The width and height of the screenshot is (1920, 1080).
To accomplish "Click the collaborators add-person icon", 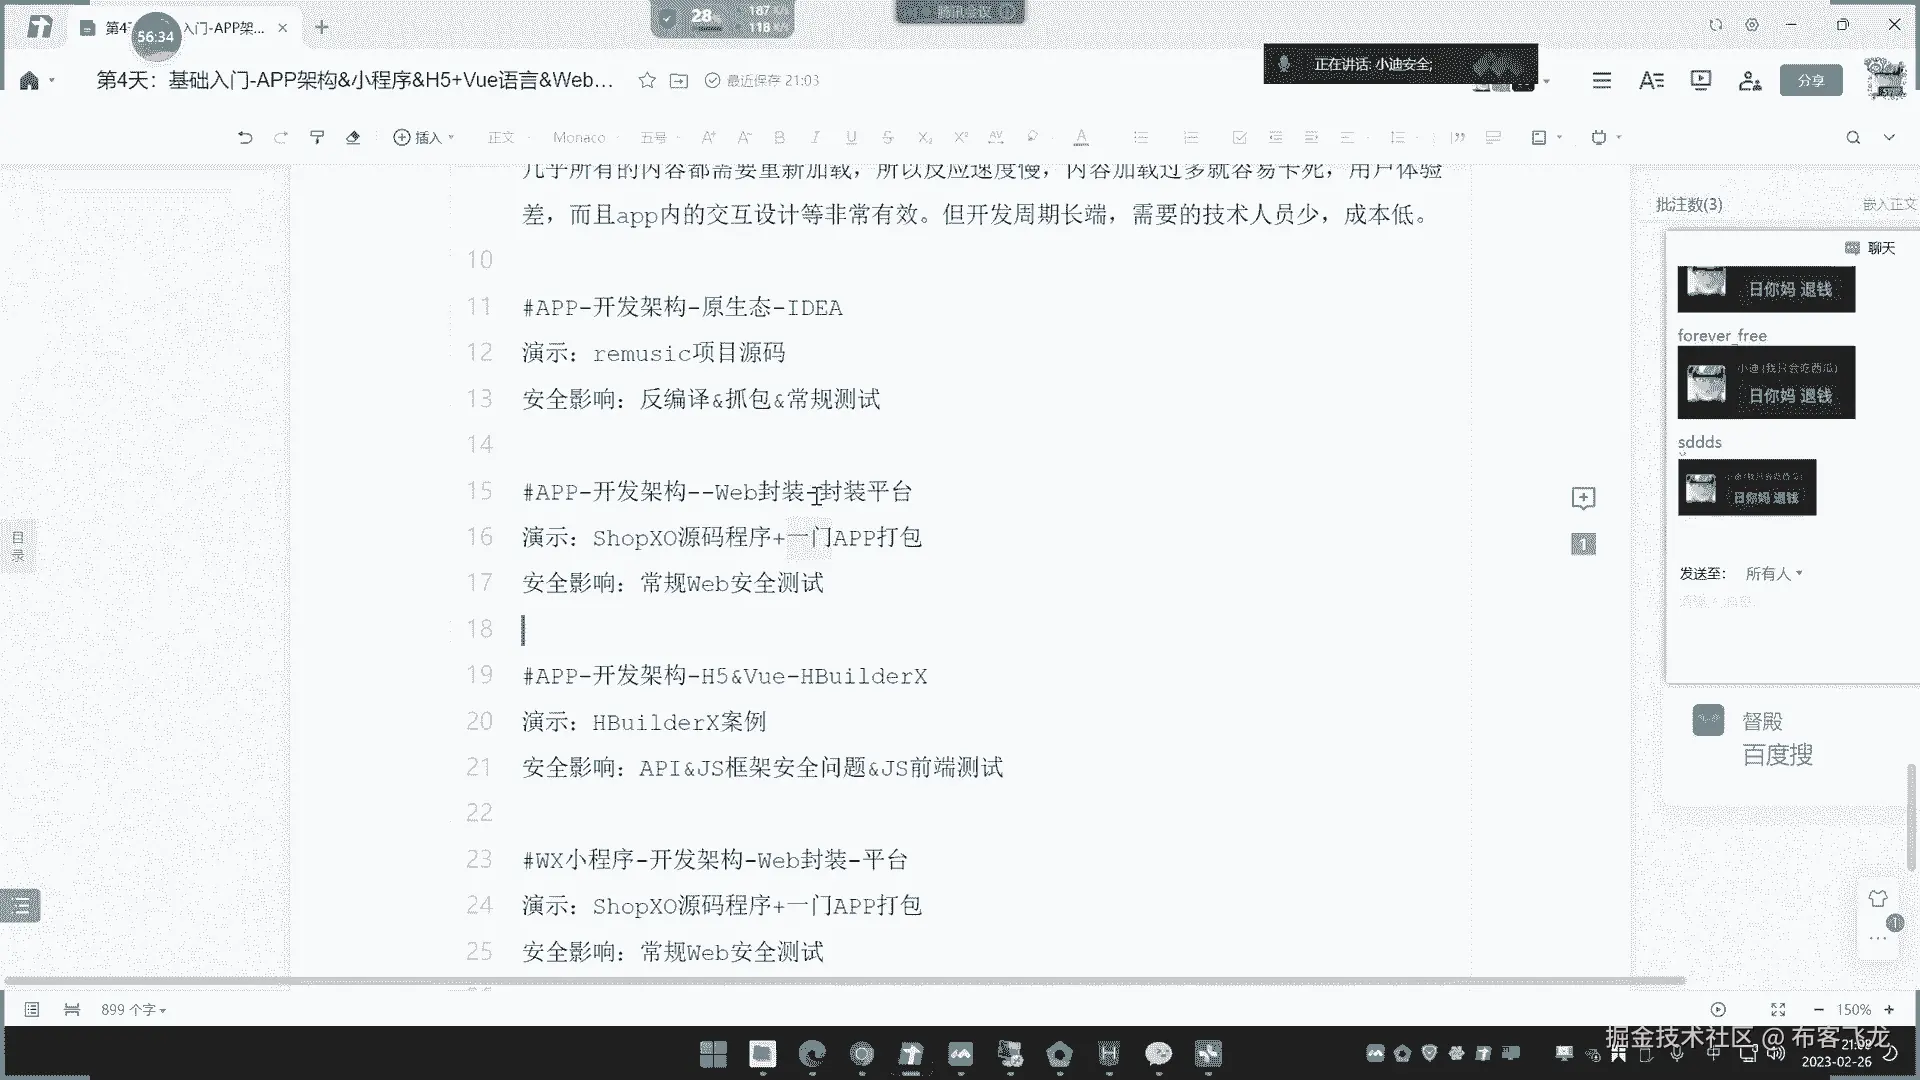I will (x=1749, y=80).
